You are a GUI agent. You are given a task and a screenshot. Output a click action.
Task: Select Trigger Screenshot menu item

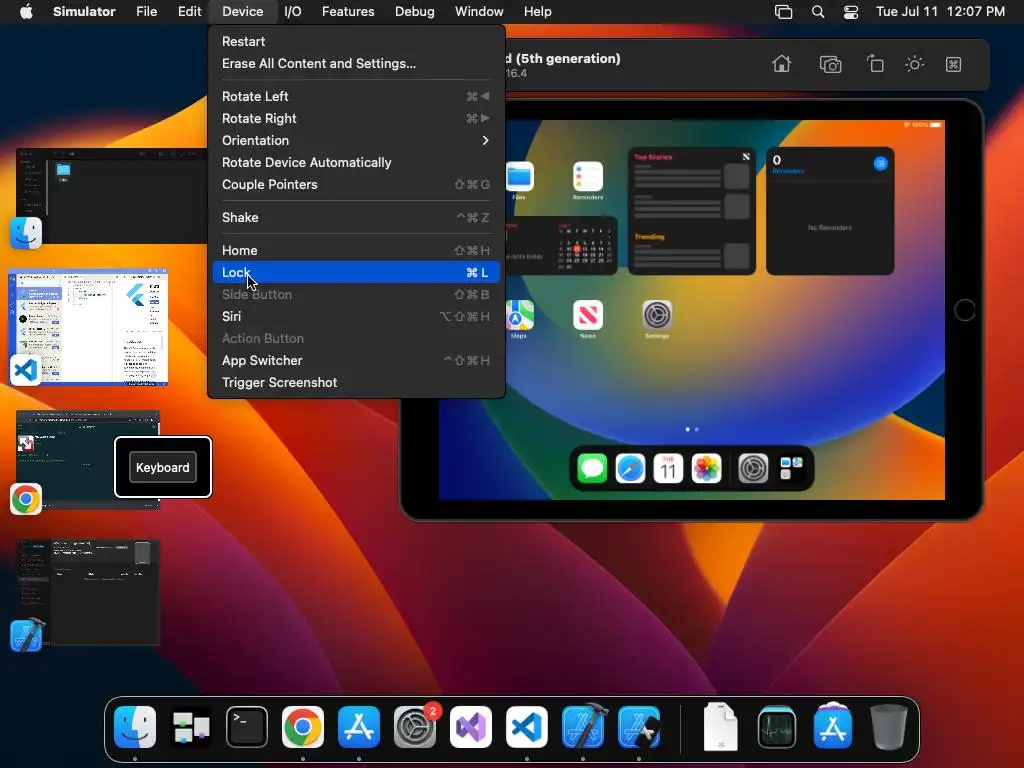[x=356, y=383]
